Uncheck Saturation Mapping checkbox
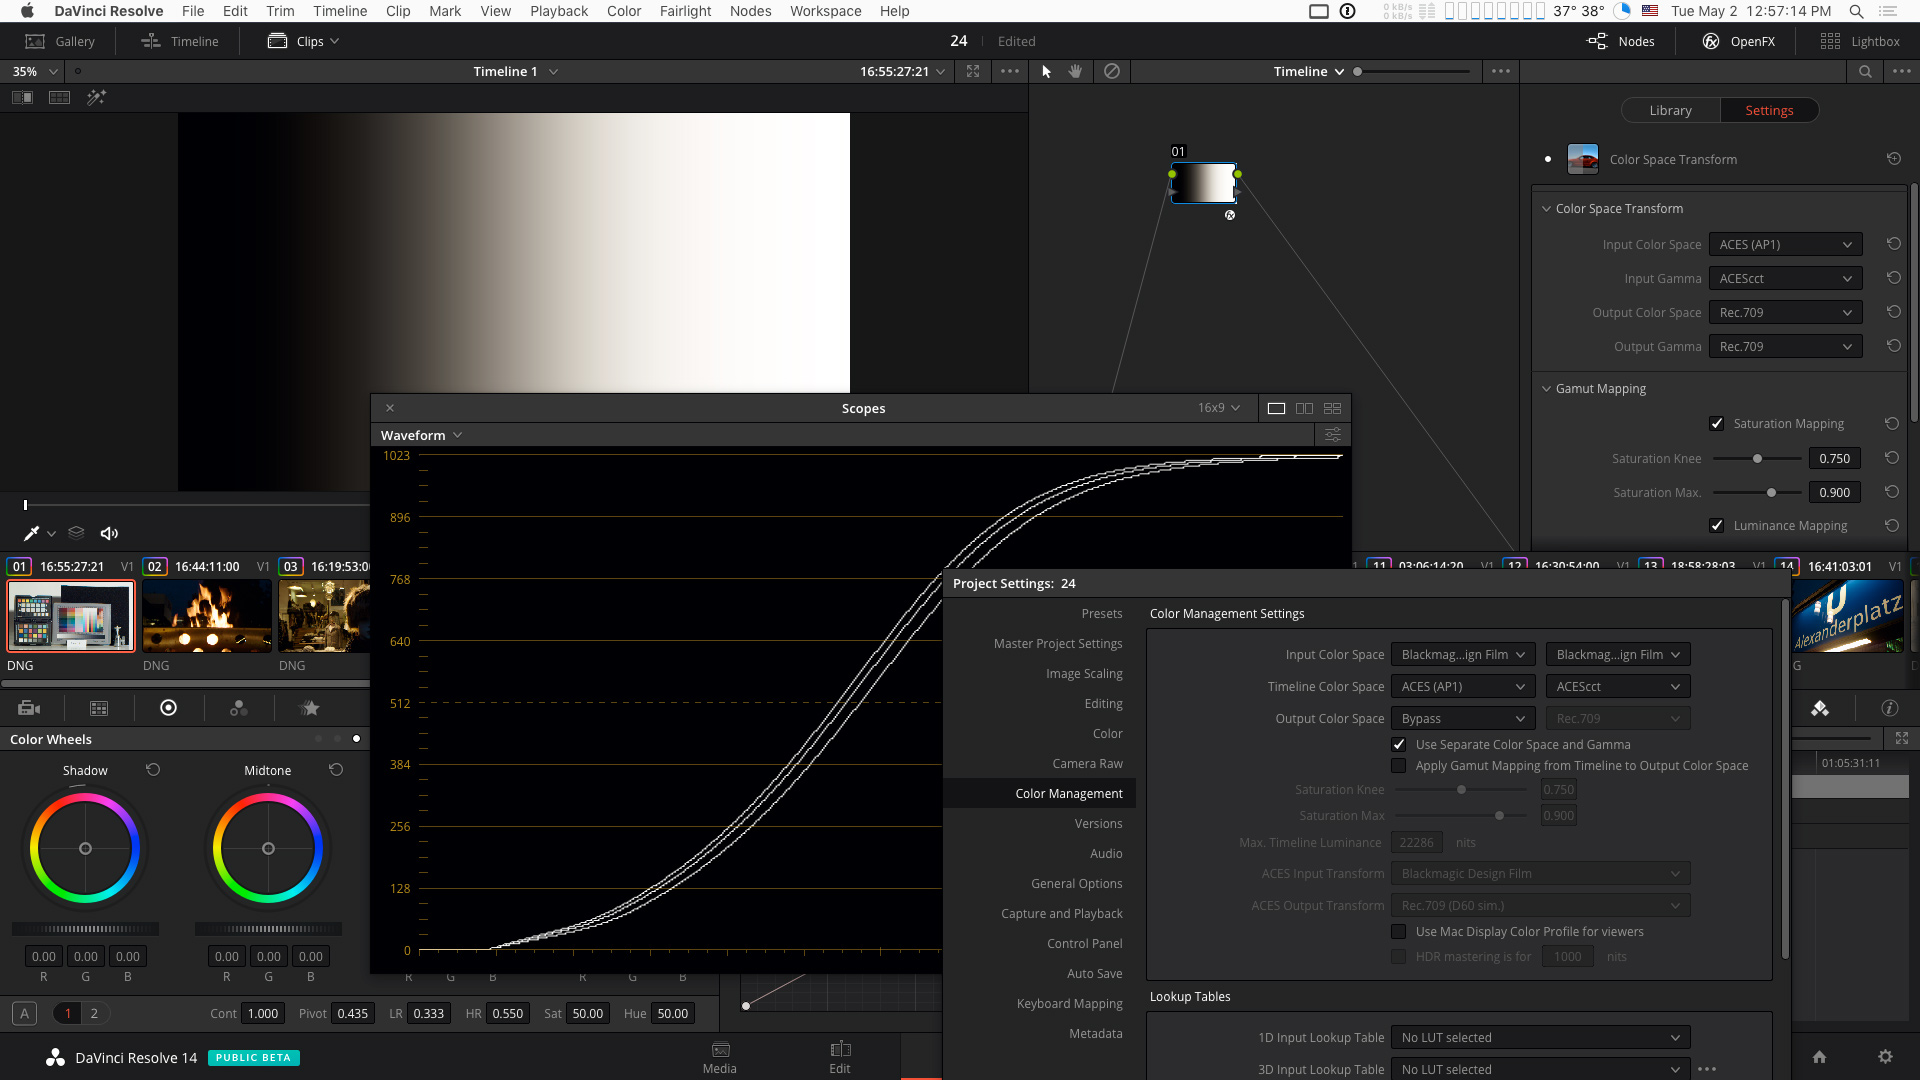The width and height of the screenshot is (1920, 1080). click(1717, 424)
